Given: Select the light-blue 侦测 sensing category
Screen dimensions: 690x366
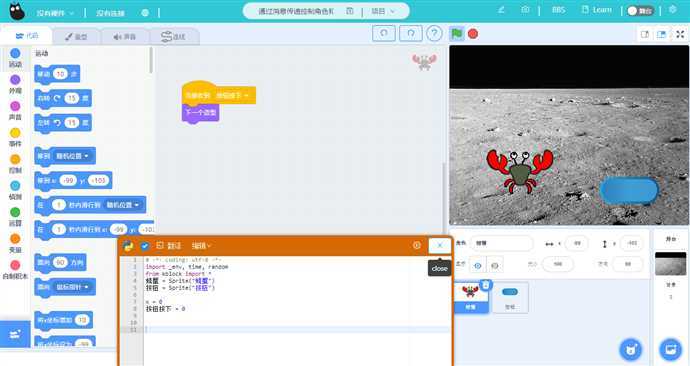Looking at the screenshot, I should (15, 190).
